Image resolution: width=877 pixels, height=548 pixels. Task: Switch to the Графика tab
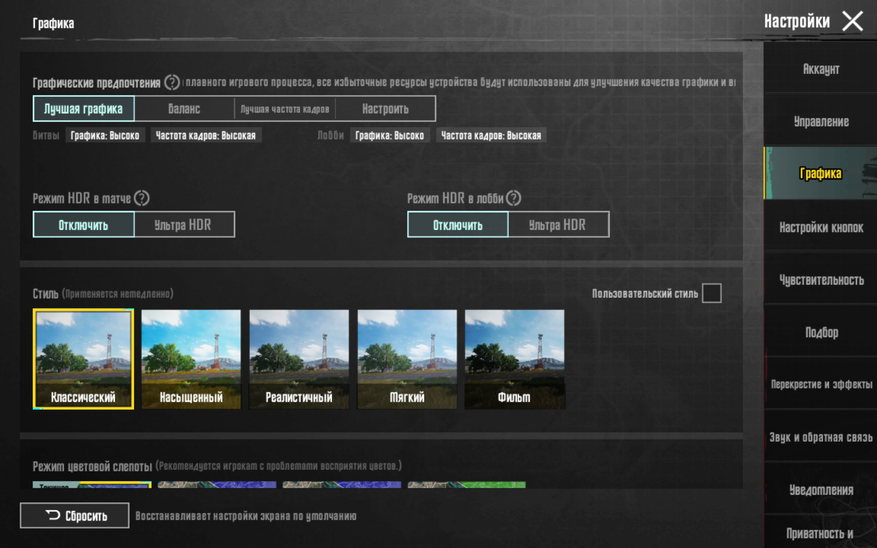point(821,173)
